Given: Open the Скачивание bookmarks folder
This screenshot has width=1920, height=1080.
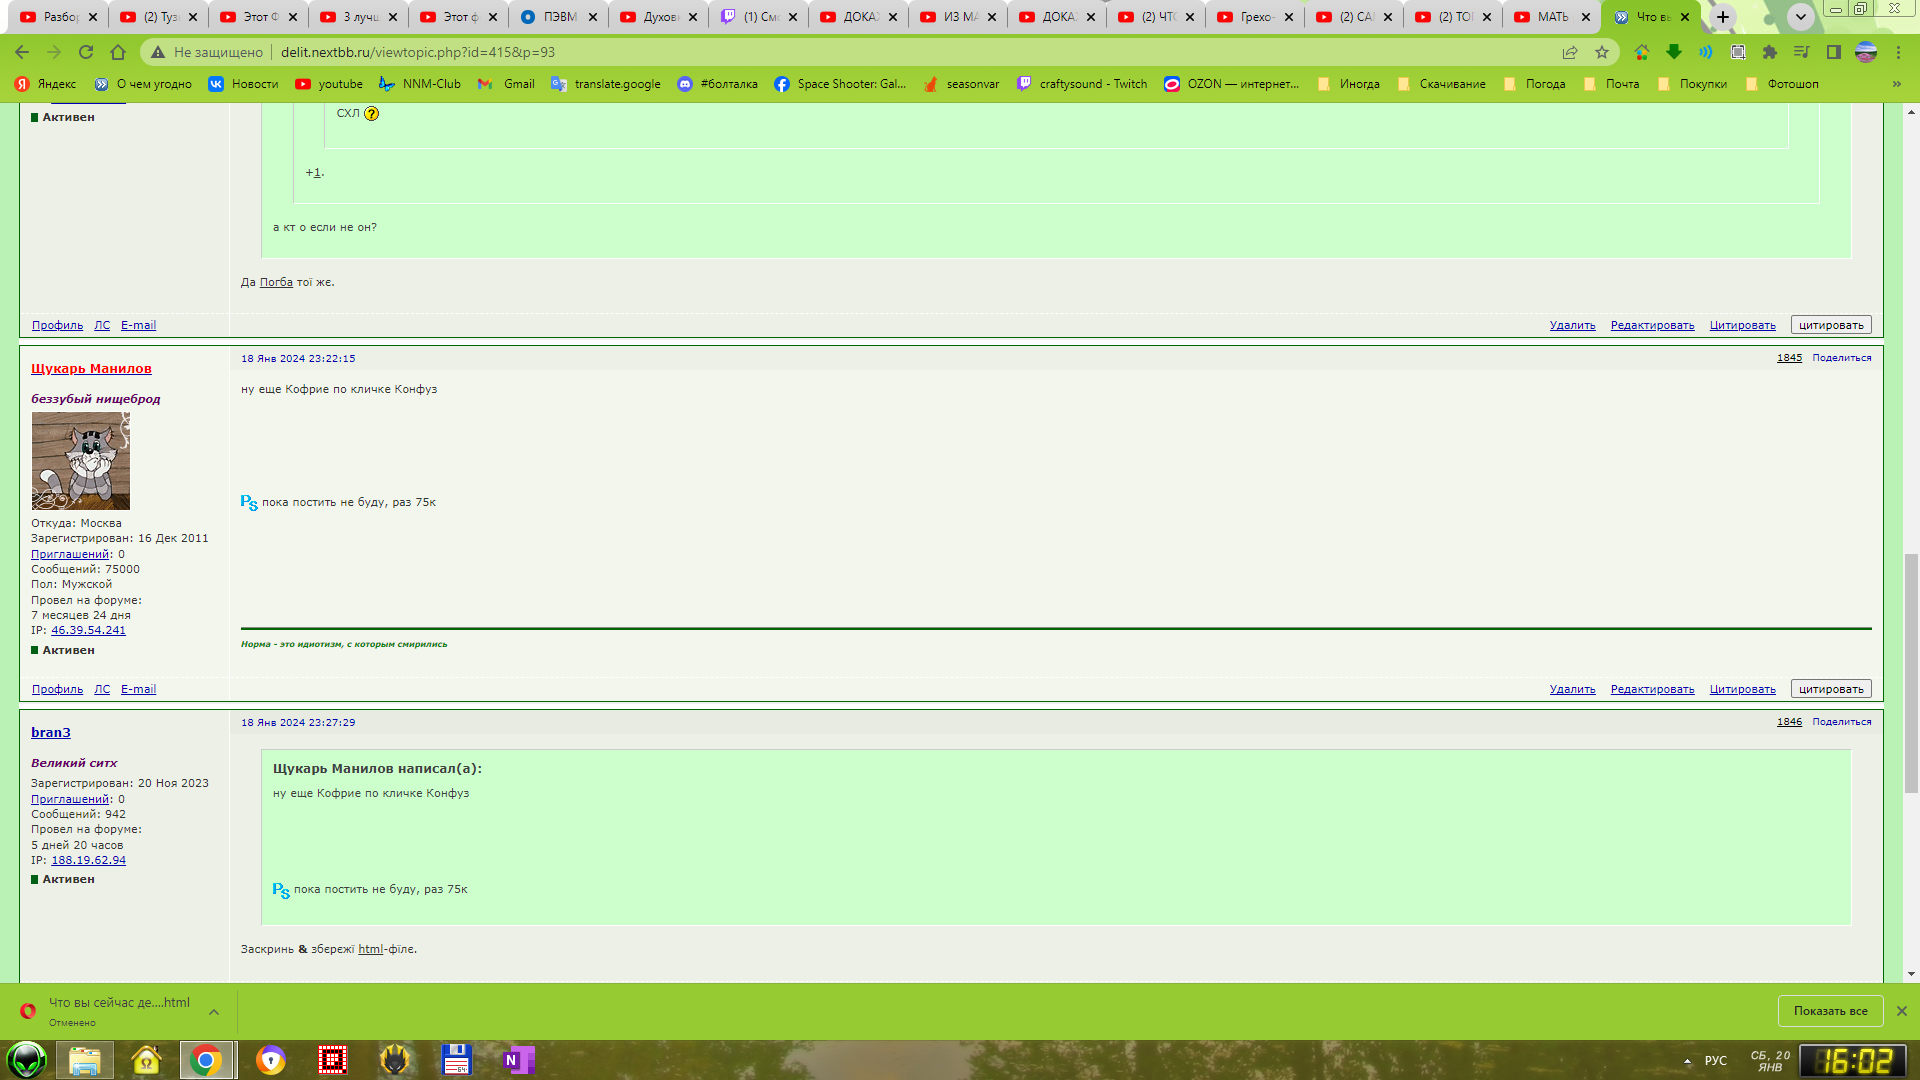Looking at the screenshot, I should (x=1441, y=84).
